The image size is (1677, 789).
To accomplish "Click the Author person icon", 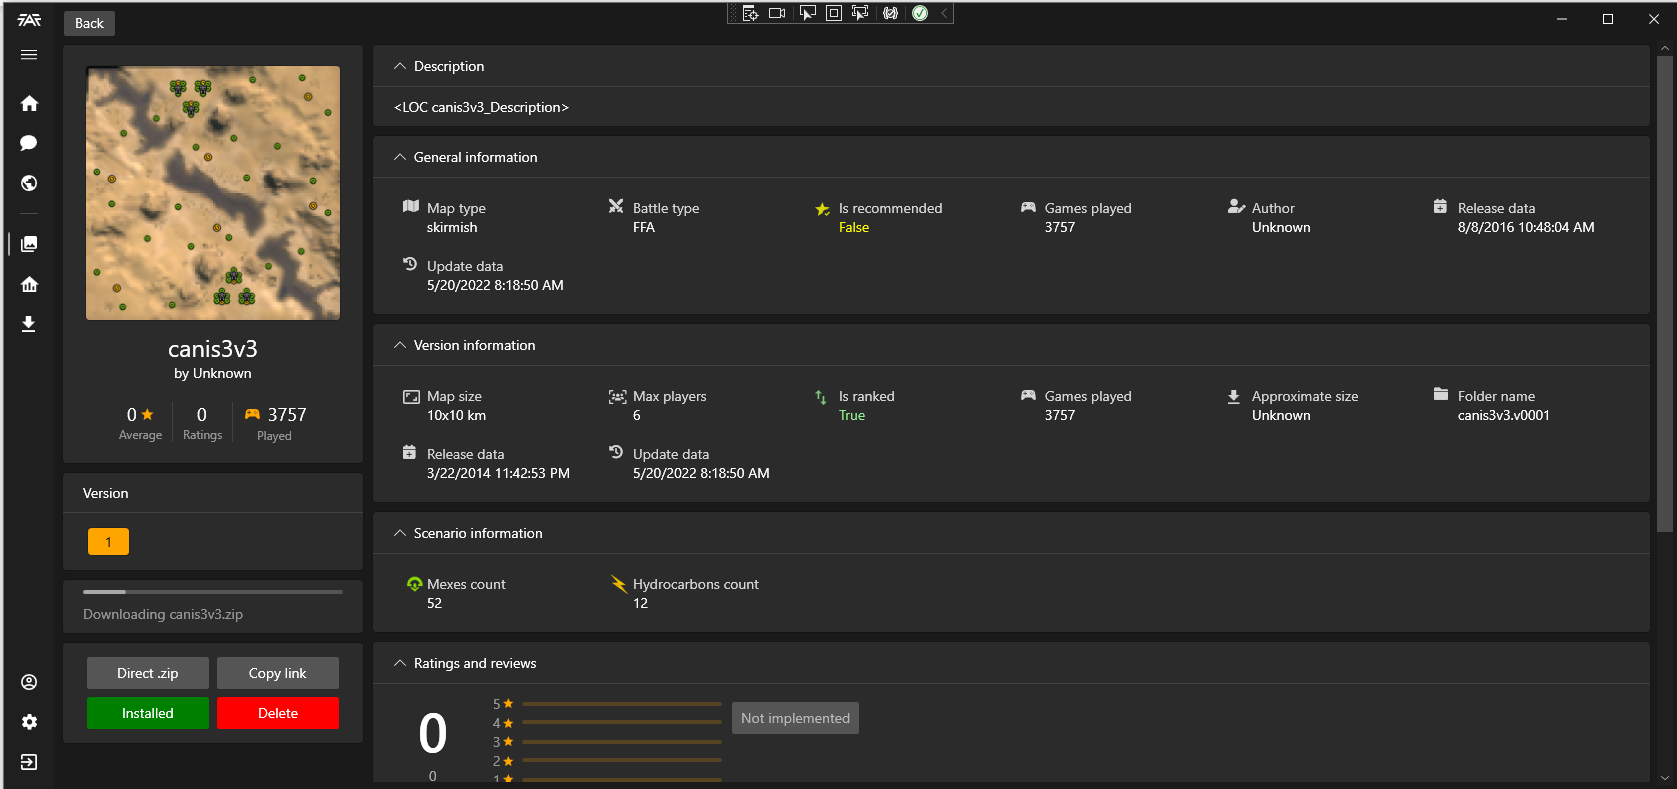I will 1236,206.
